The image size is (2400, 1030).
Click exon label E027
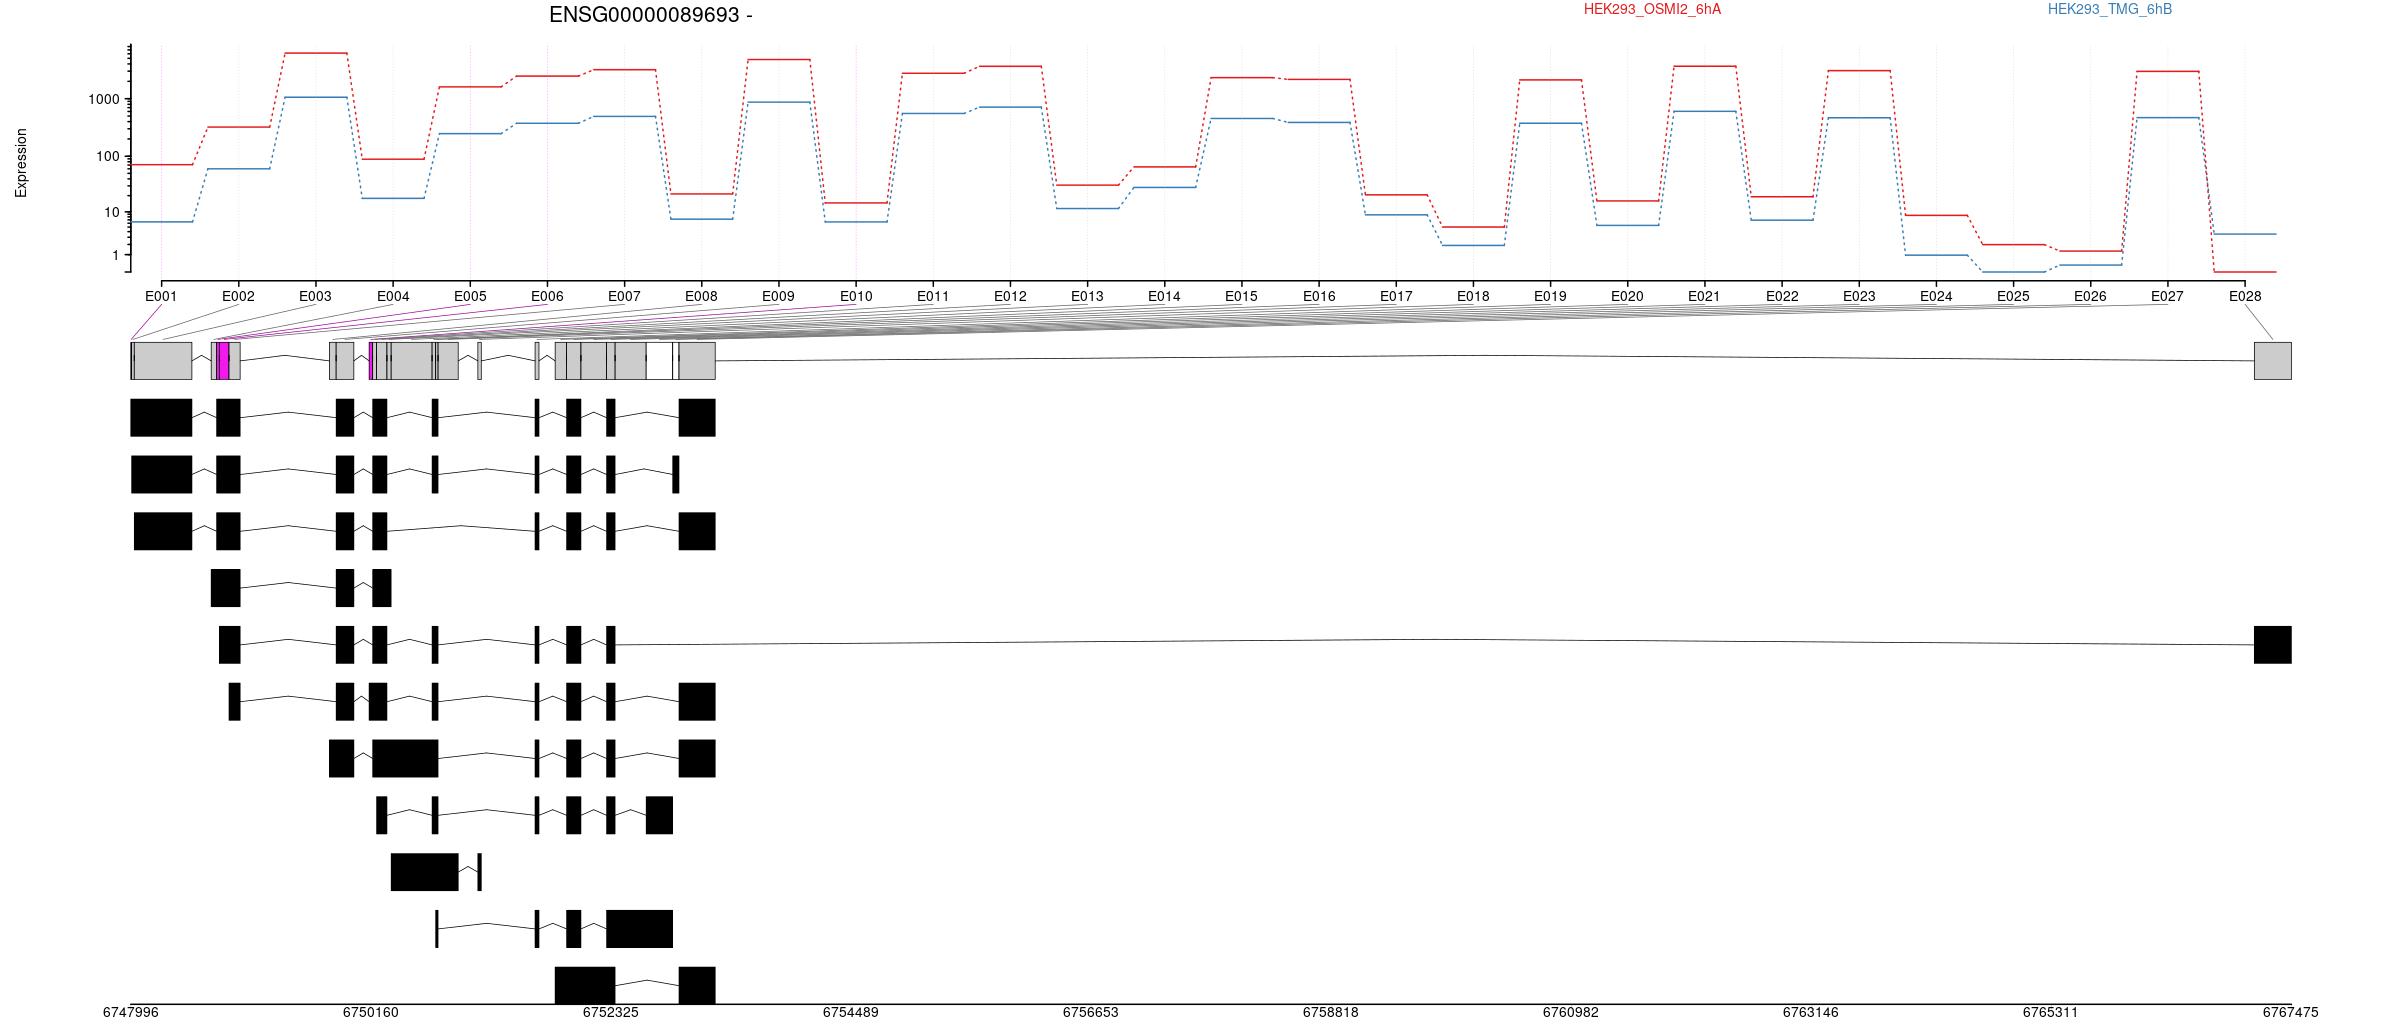(2167, 296)
